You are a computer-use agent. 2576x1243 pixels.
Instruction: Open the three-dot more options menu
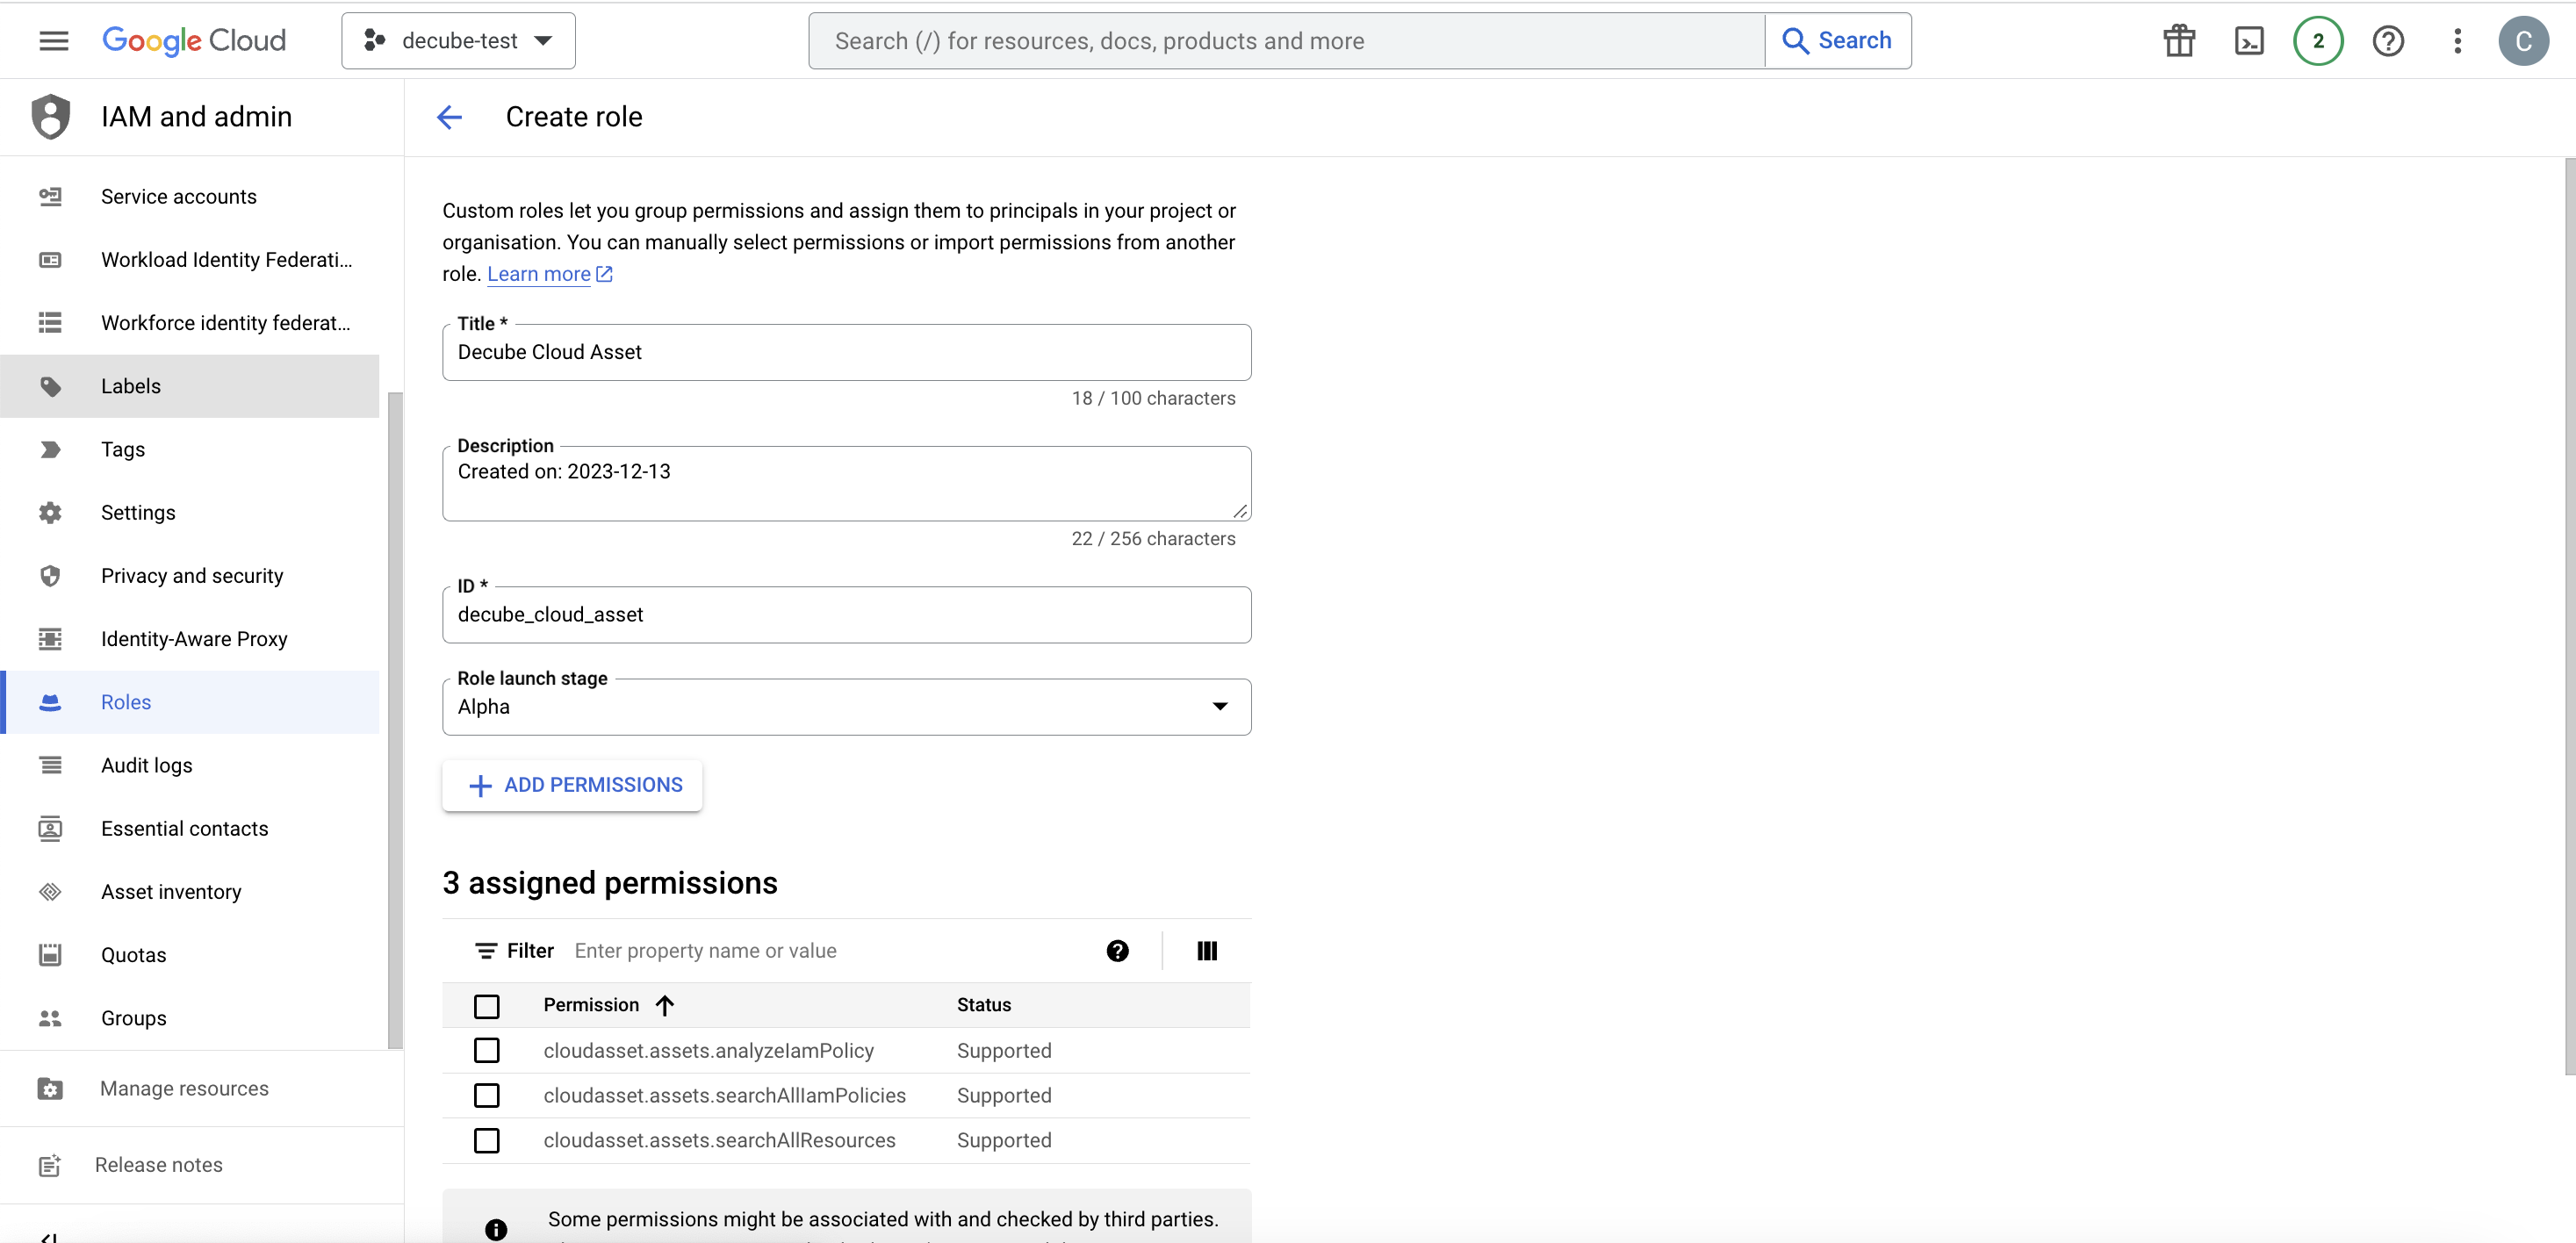coord(2457,41)
